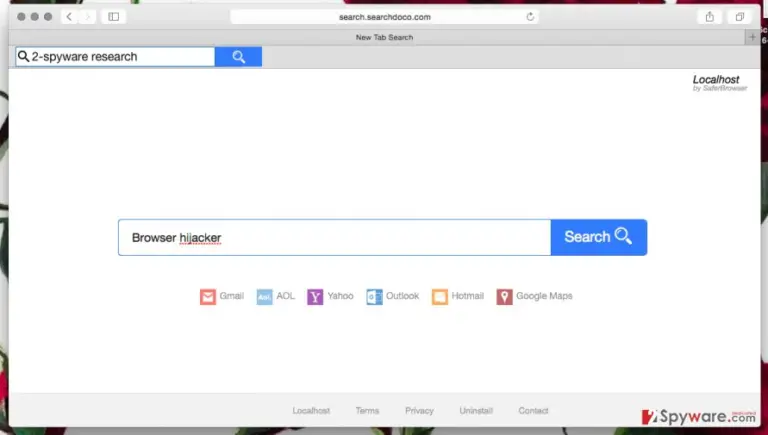Open the Yahoo shortcut icon
This screenshot has height=435, width=768.
315,296
